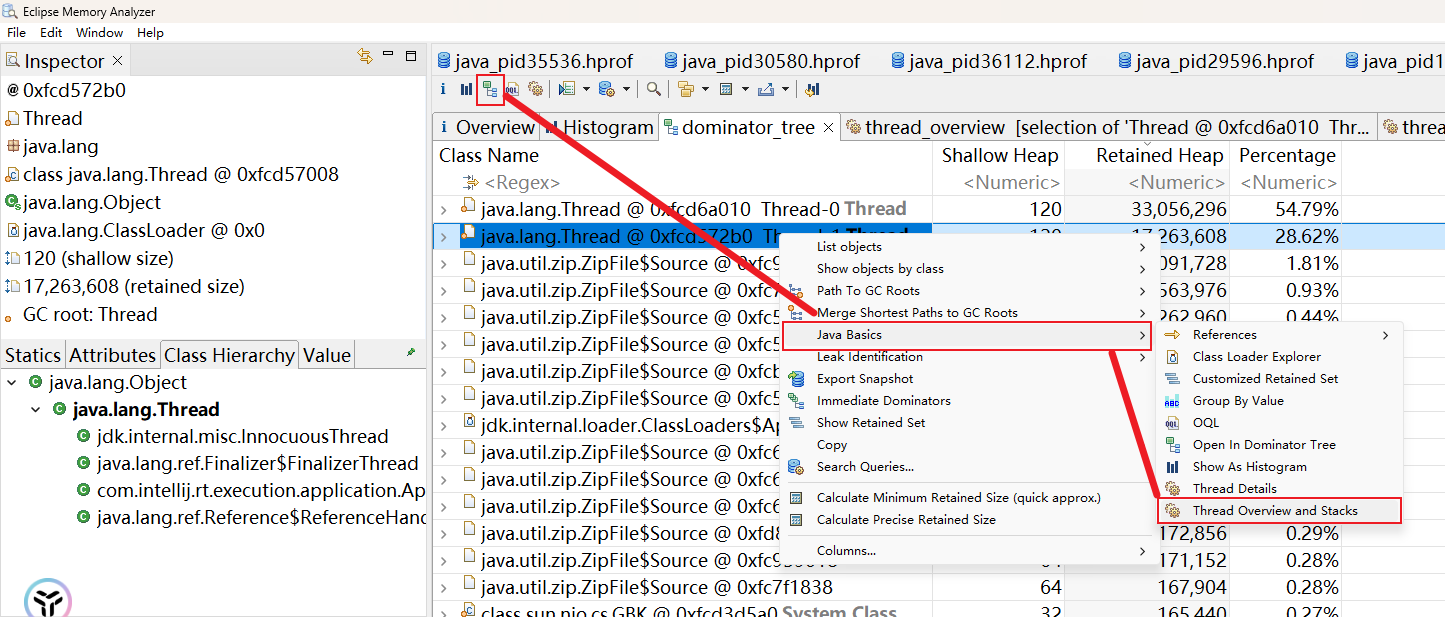The width and height of the screenshot is (1445, 617).
Task: Choose Export Snapshot menu entry
Action: 966,378
